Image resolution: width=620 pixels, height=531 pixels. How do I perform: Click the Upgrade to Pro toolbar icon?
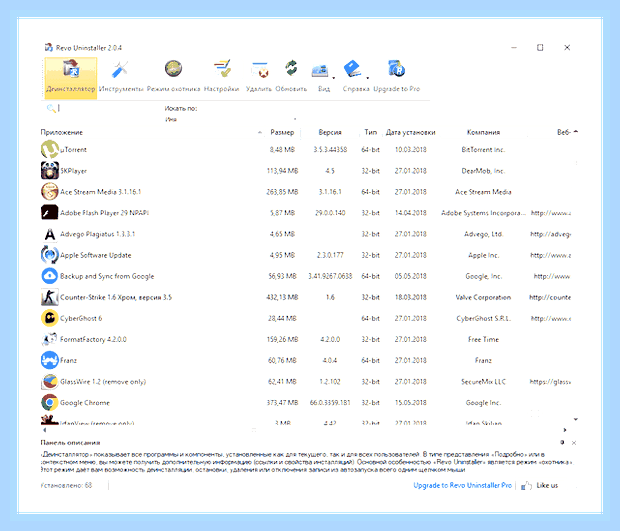point(397,77)
